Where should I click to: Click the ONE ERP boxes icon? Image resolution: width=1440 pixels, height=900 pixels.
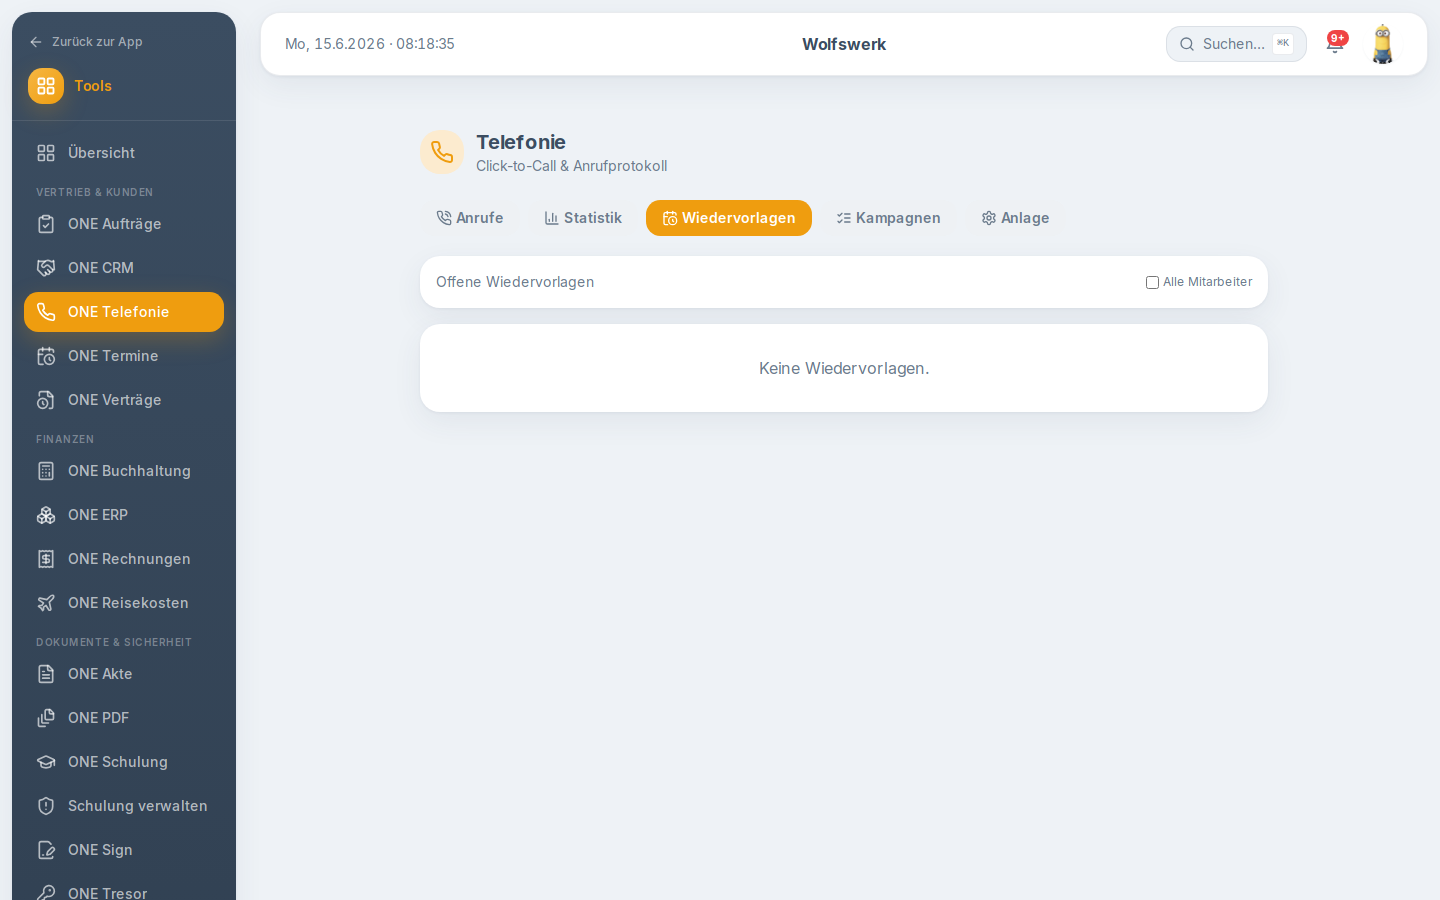[46, 515]
